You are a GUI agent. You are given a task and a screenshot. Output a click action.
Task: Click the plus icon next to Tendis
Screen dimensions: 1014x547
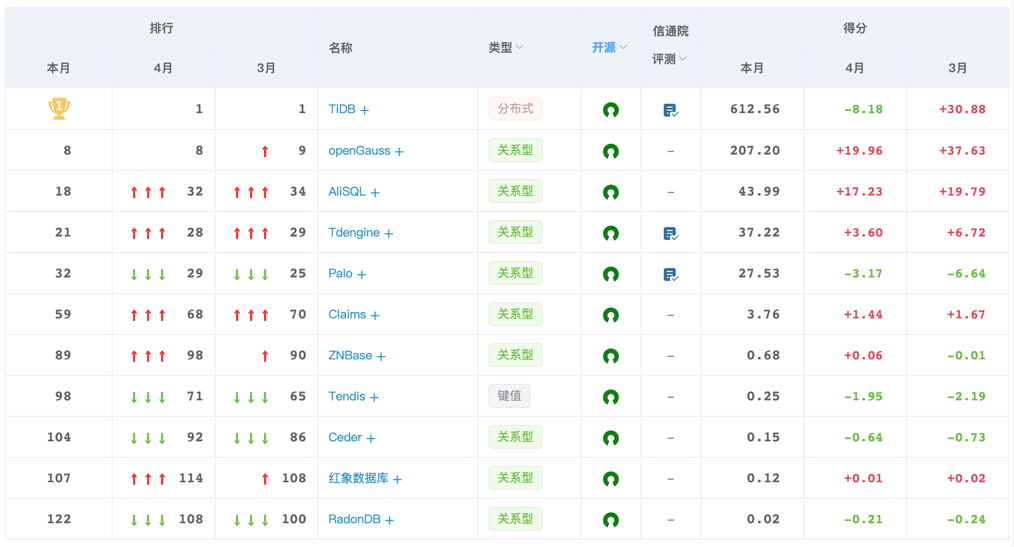point(374,397)
